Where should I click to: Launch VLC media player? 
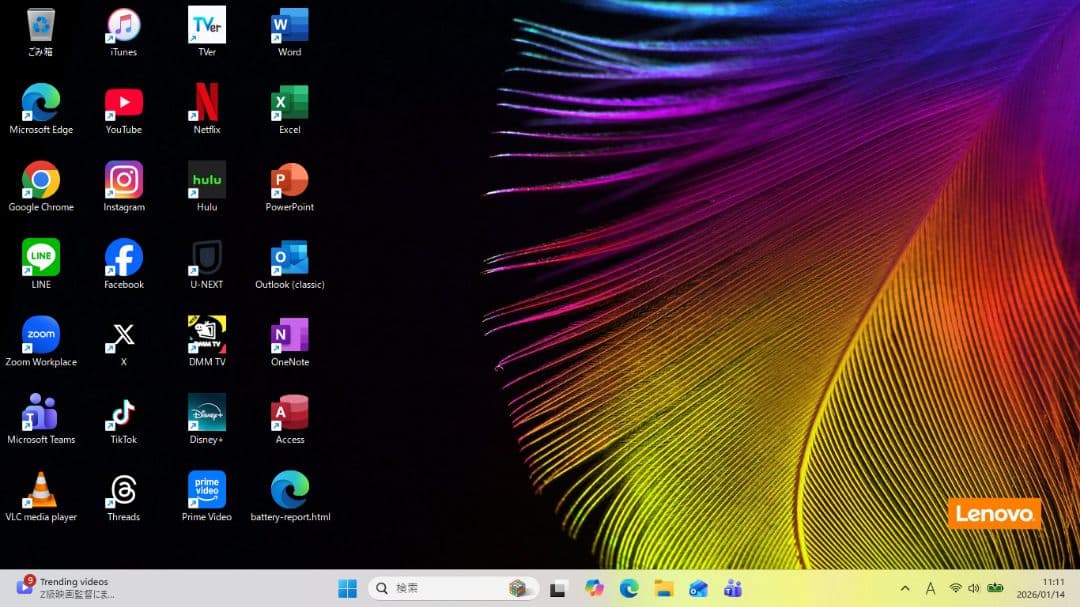pos(40,490)
